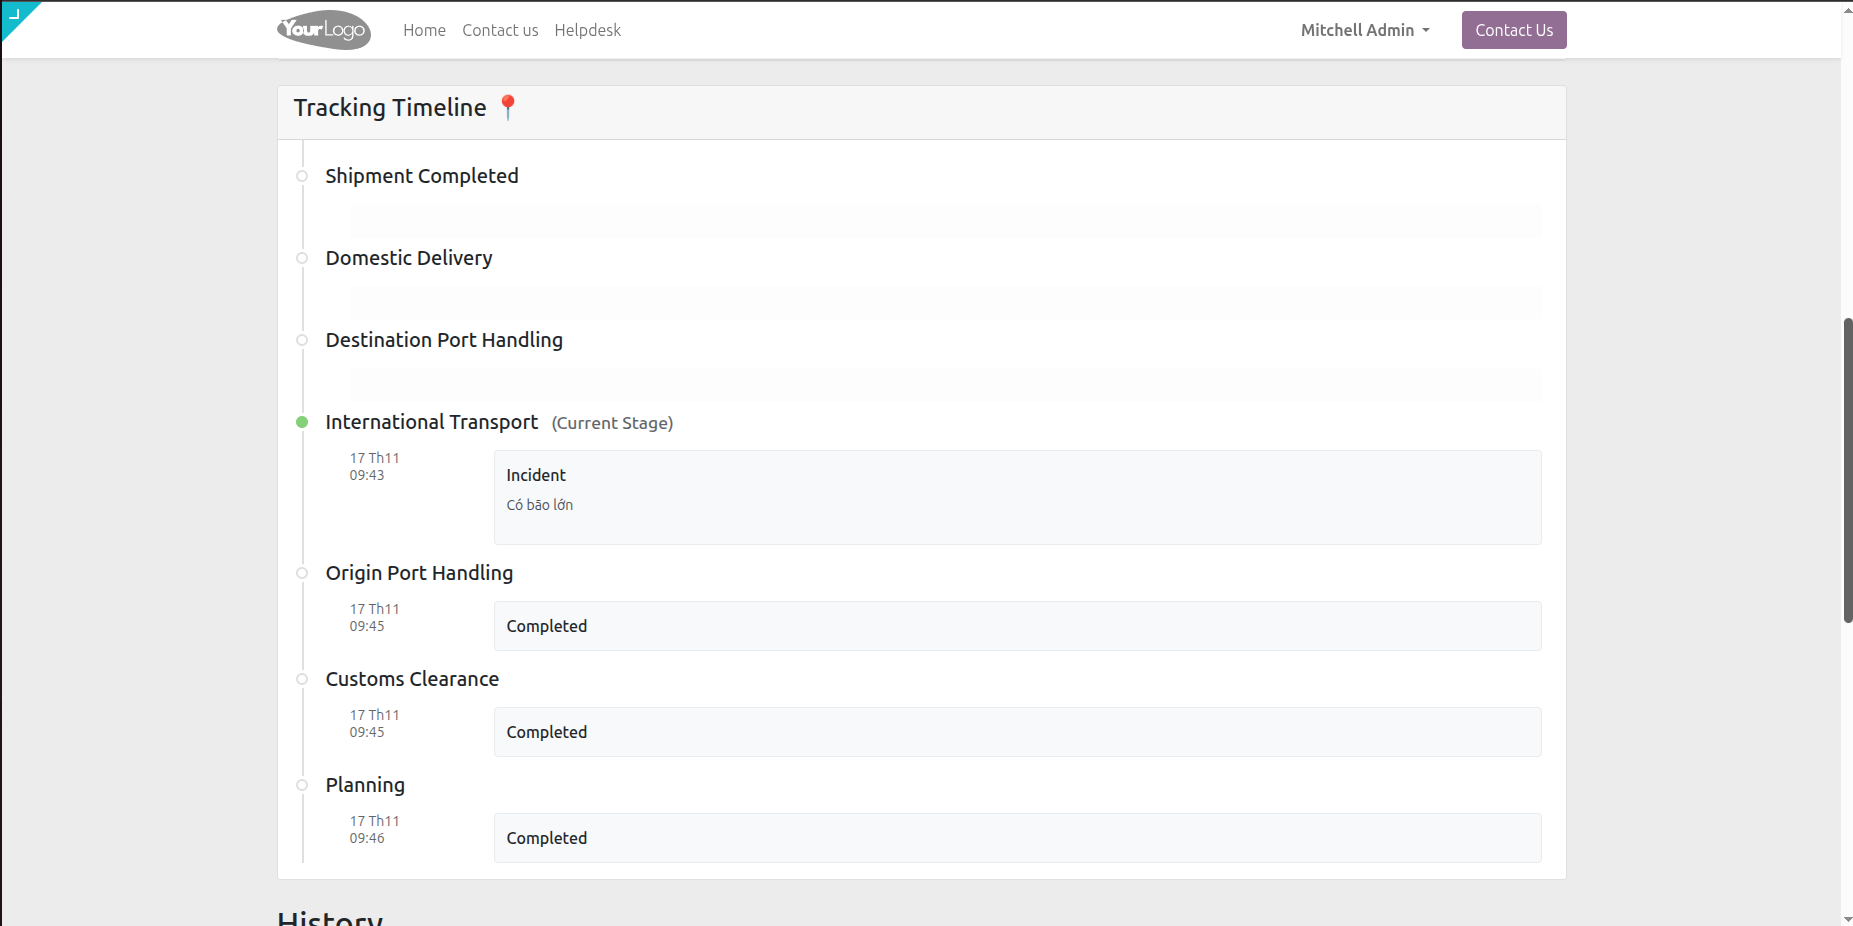
Task: Open the Helpdesk menu item
Action: [588, 30]
